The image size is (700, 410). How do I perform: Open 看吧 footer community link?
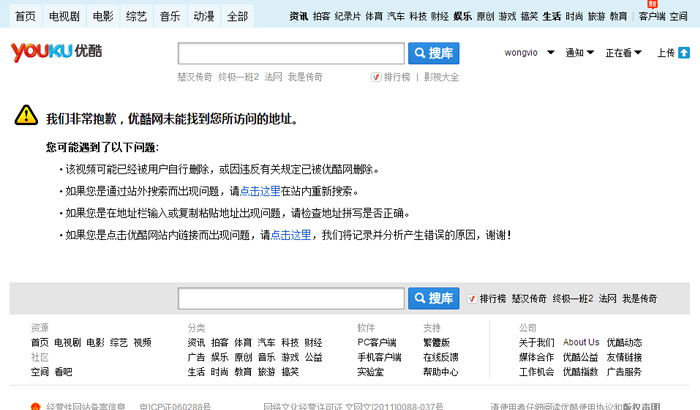(x=63, y=372)
